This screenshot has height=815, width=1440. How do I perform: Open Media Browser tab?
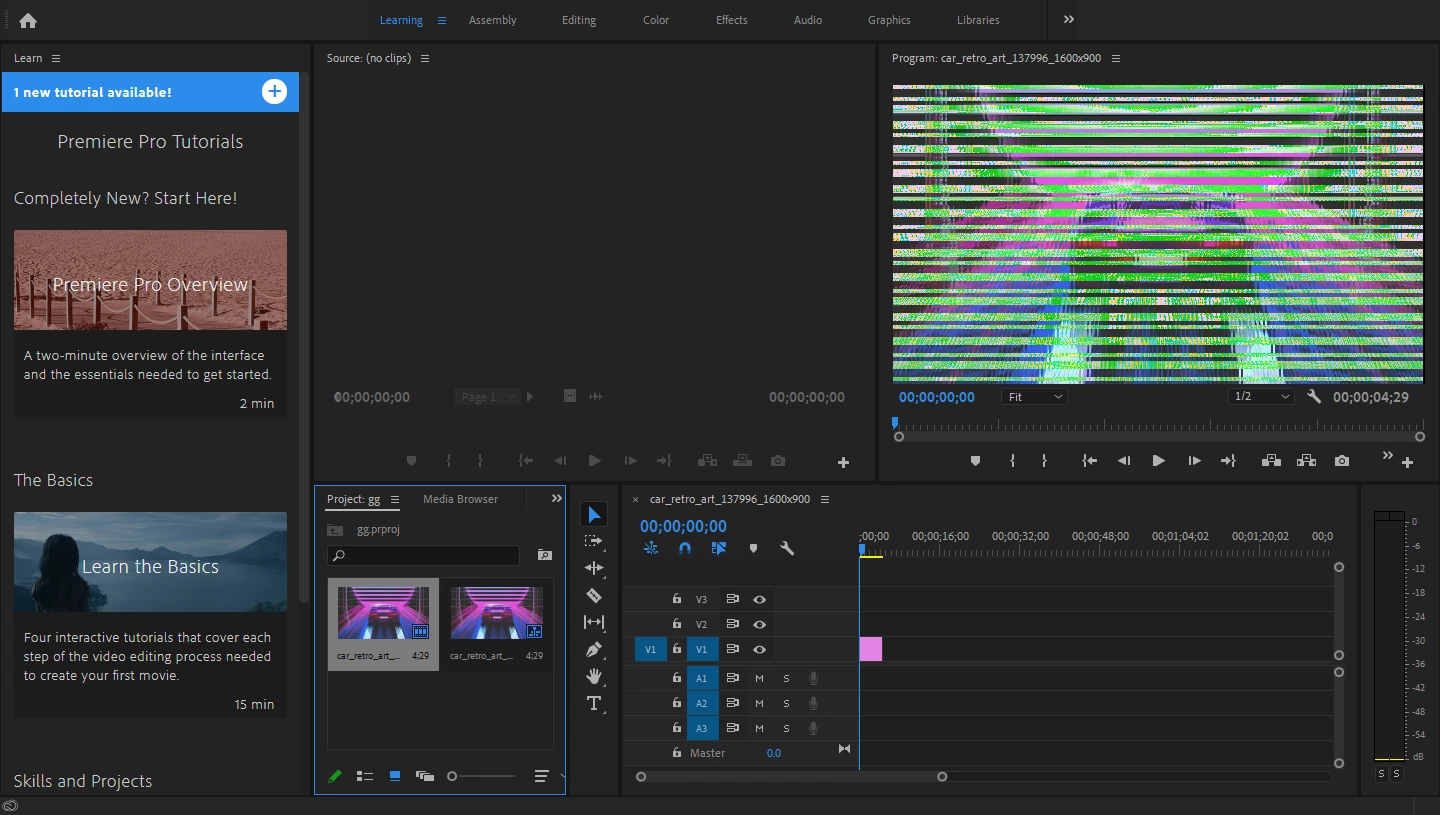(460, 499)
